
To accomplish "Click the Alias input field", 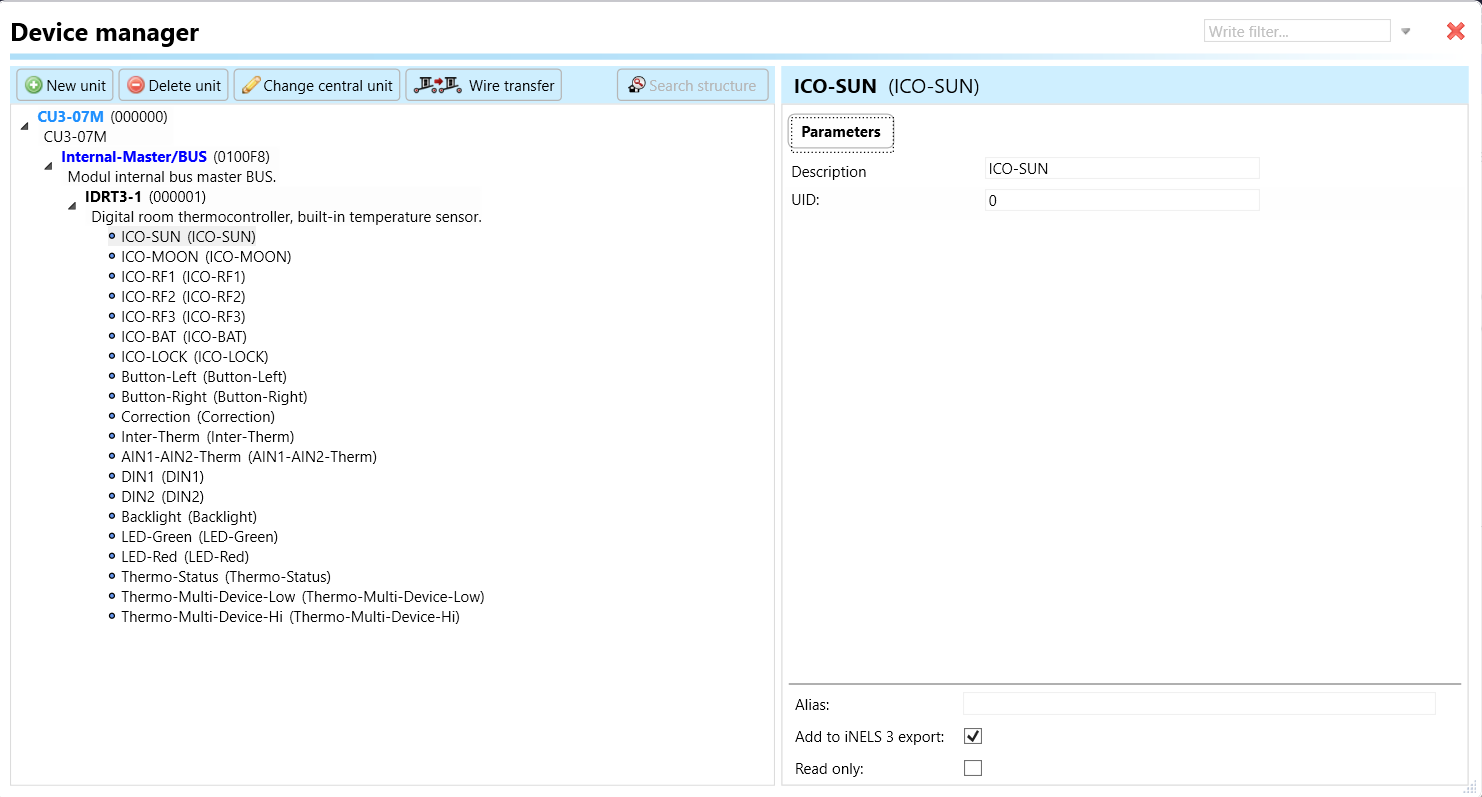I will tap(1198, 704).
